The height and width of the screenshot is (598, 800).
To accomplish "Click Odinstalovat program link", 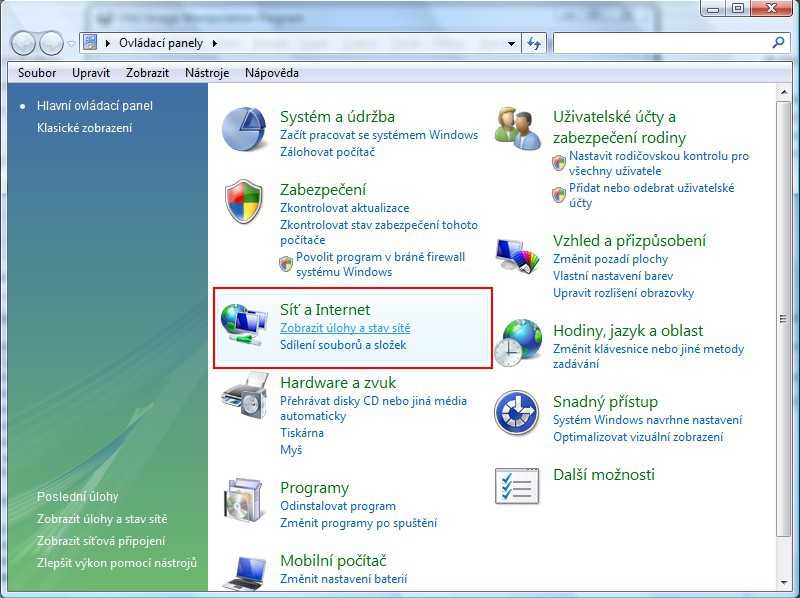I will 338,506.
